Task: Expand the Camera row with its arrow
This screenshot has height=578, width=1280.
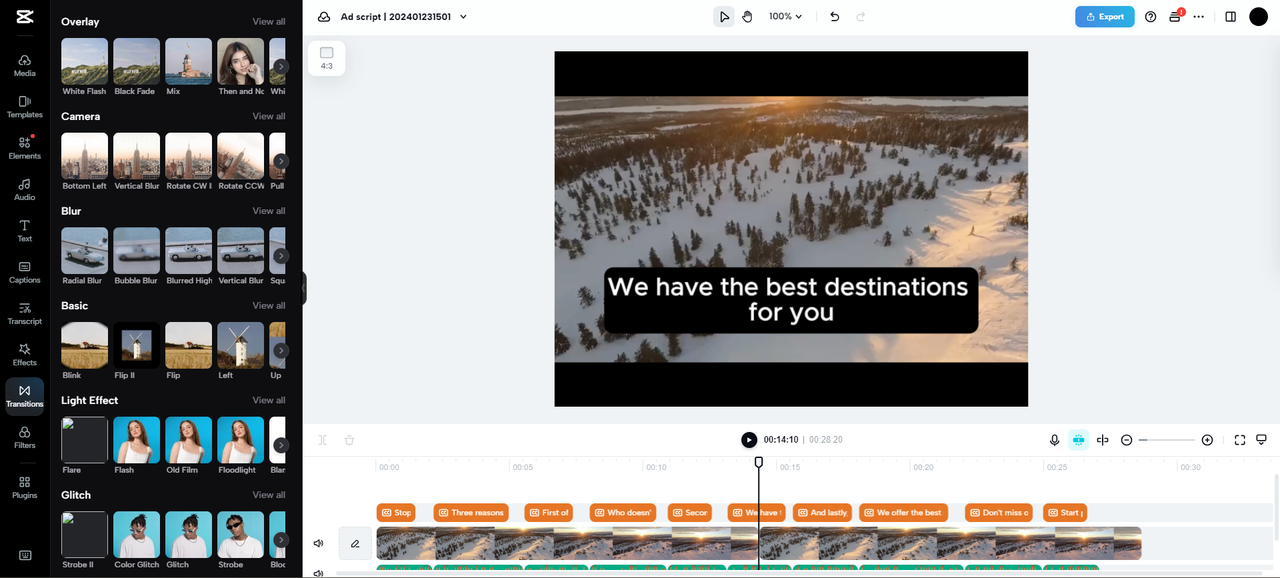Action: [x=281, y=161]
